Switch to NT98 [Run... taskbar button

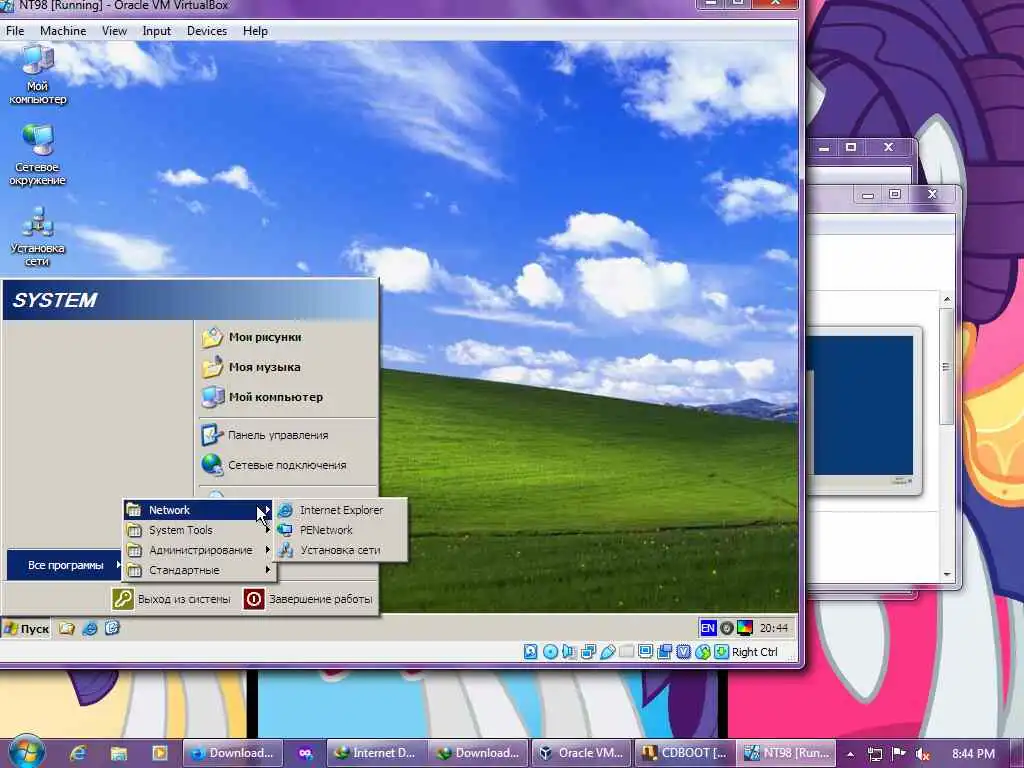[788, 753]
